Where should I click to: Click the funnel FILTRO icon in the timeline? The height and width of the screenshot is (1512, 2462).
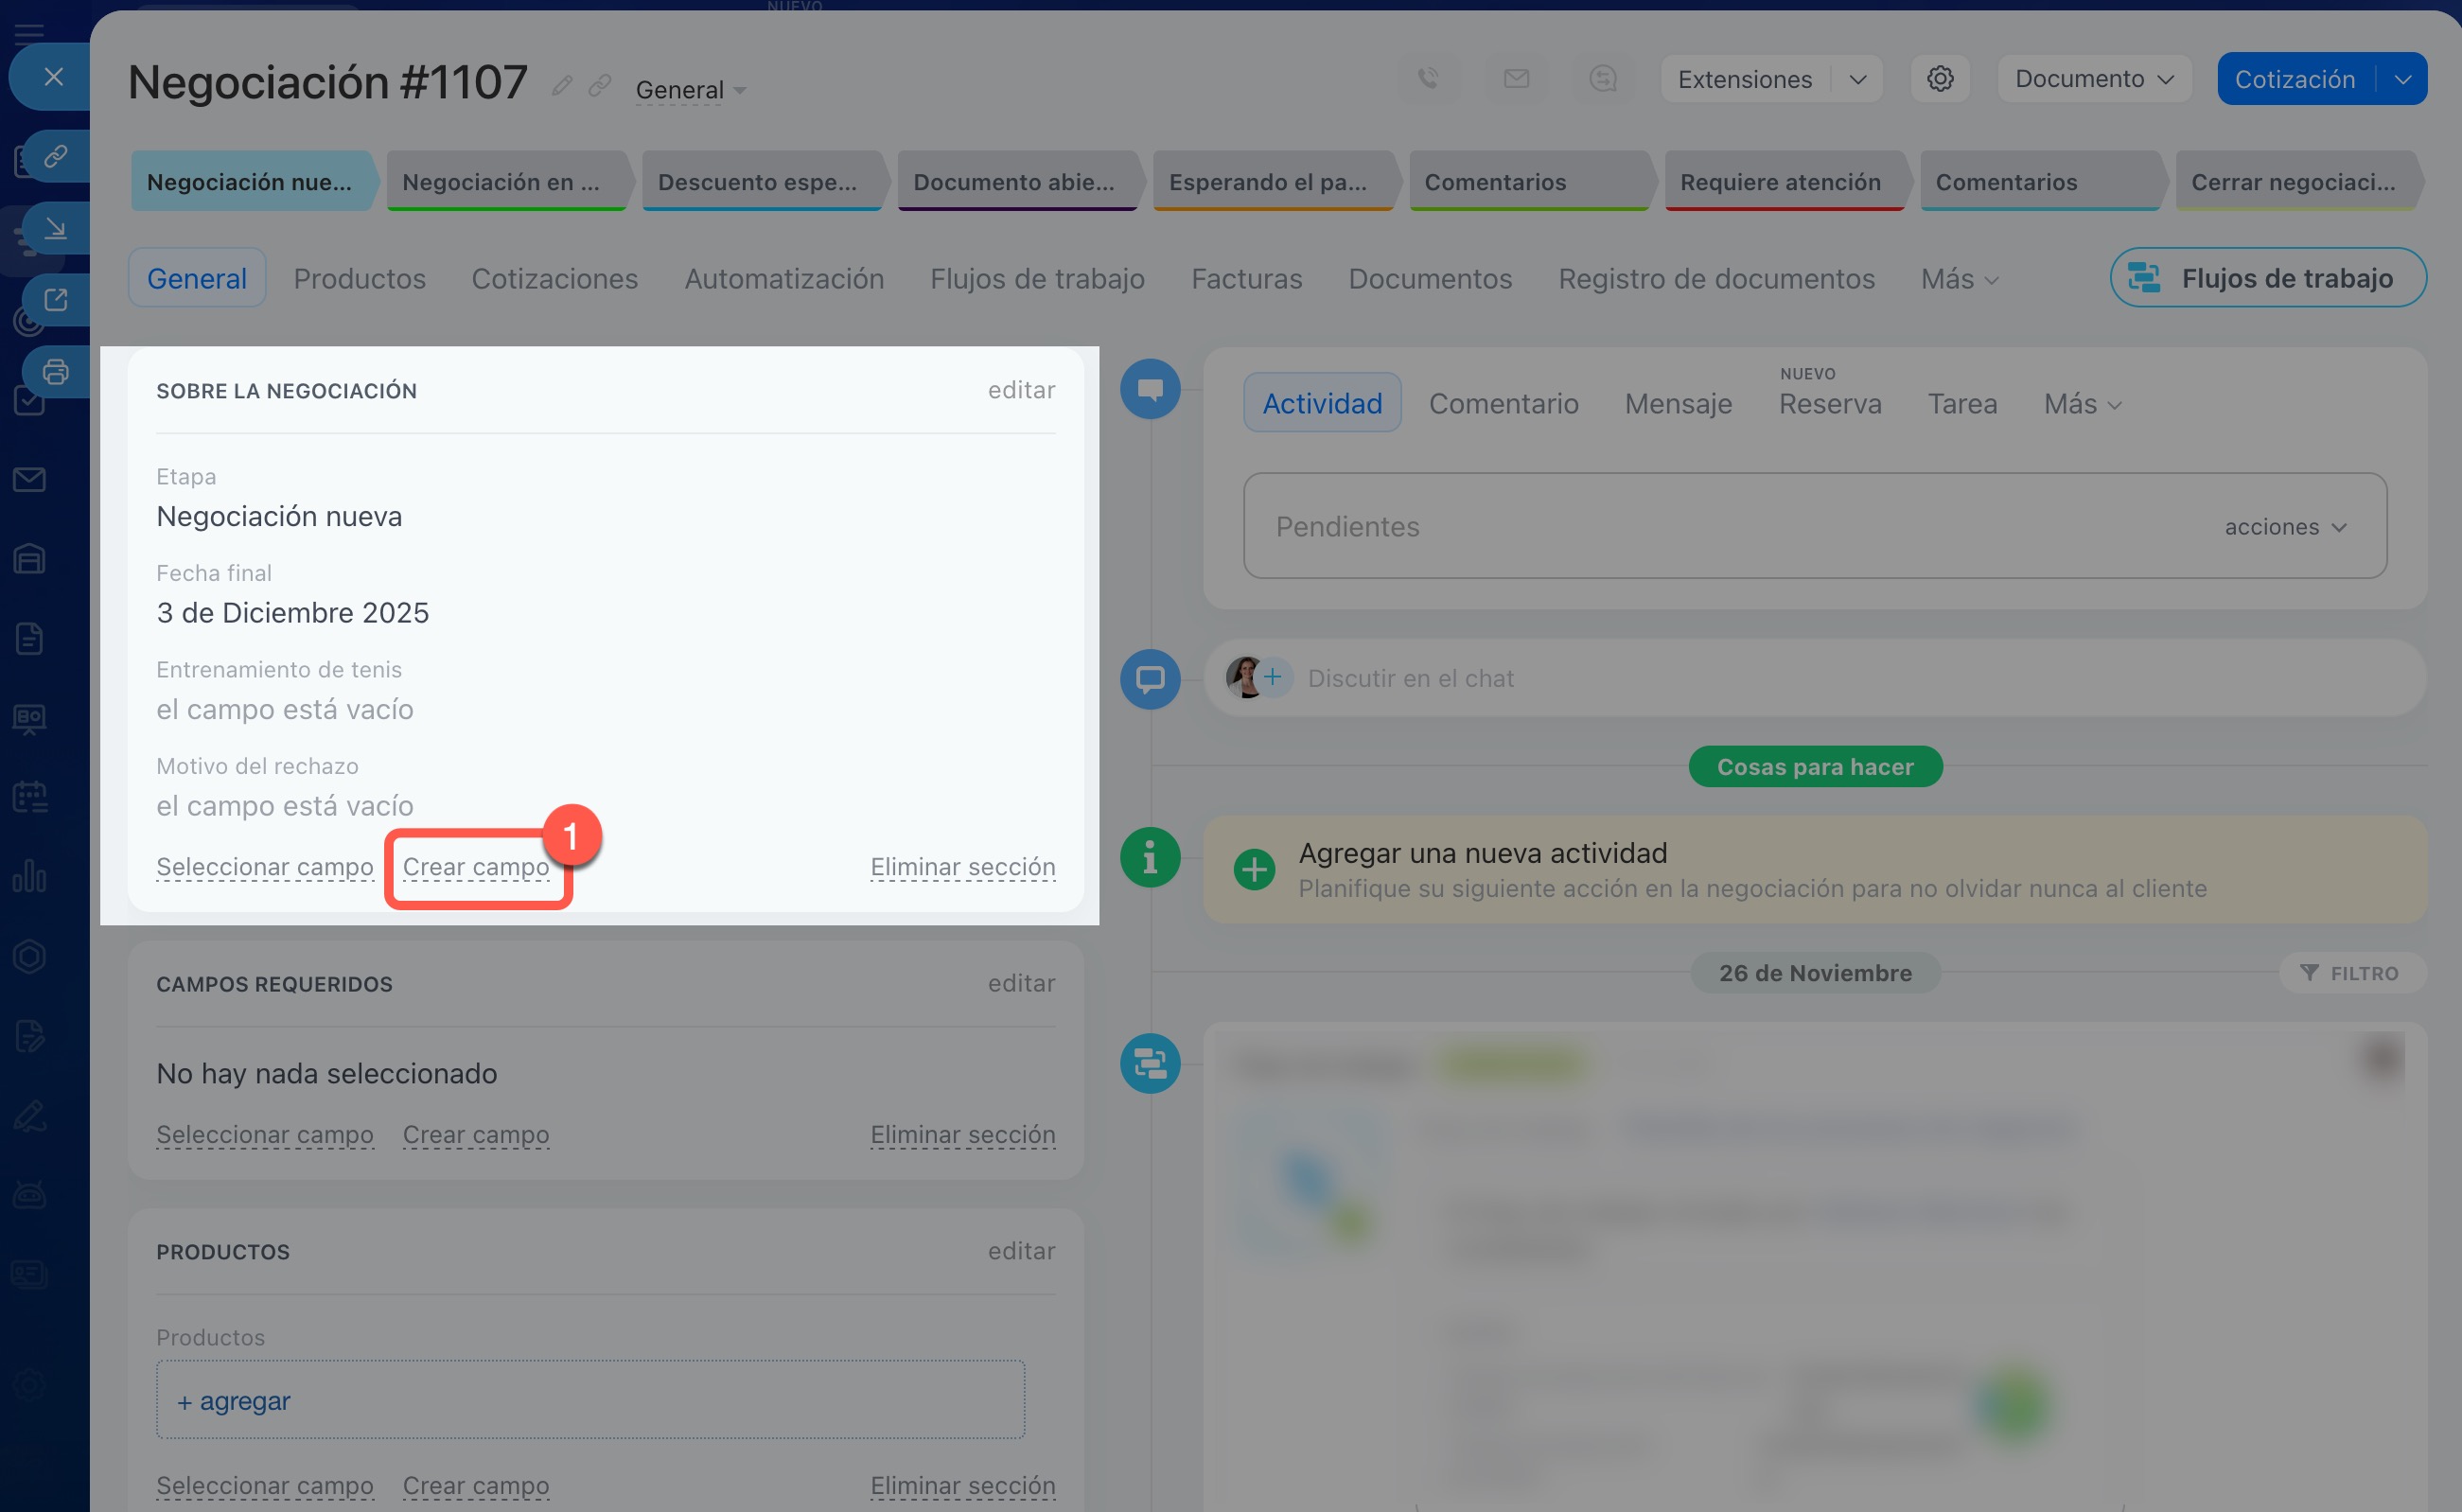(x=2309, y=972)
